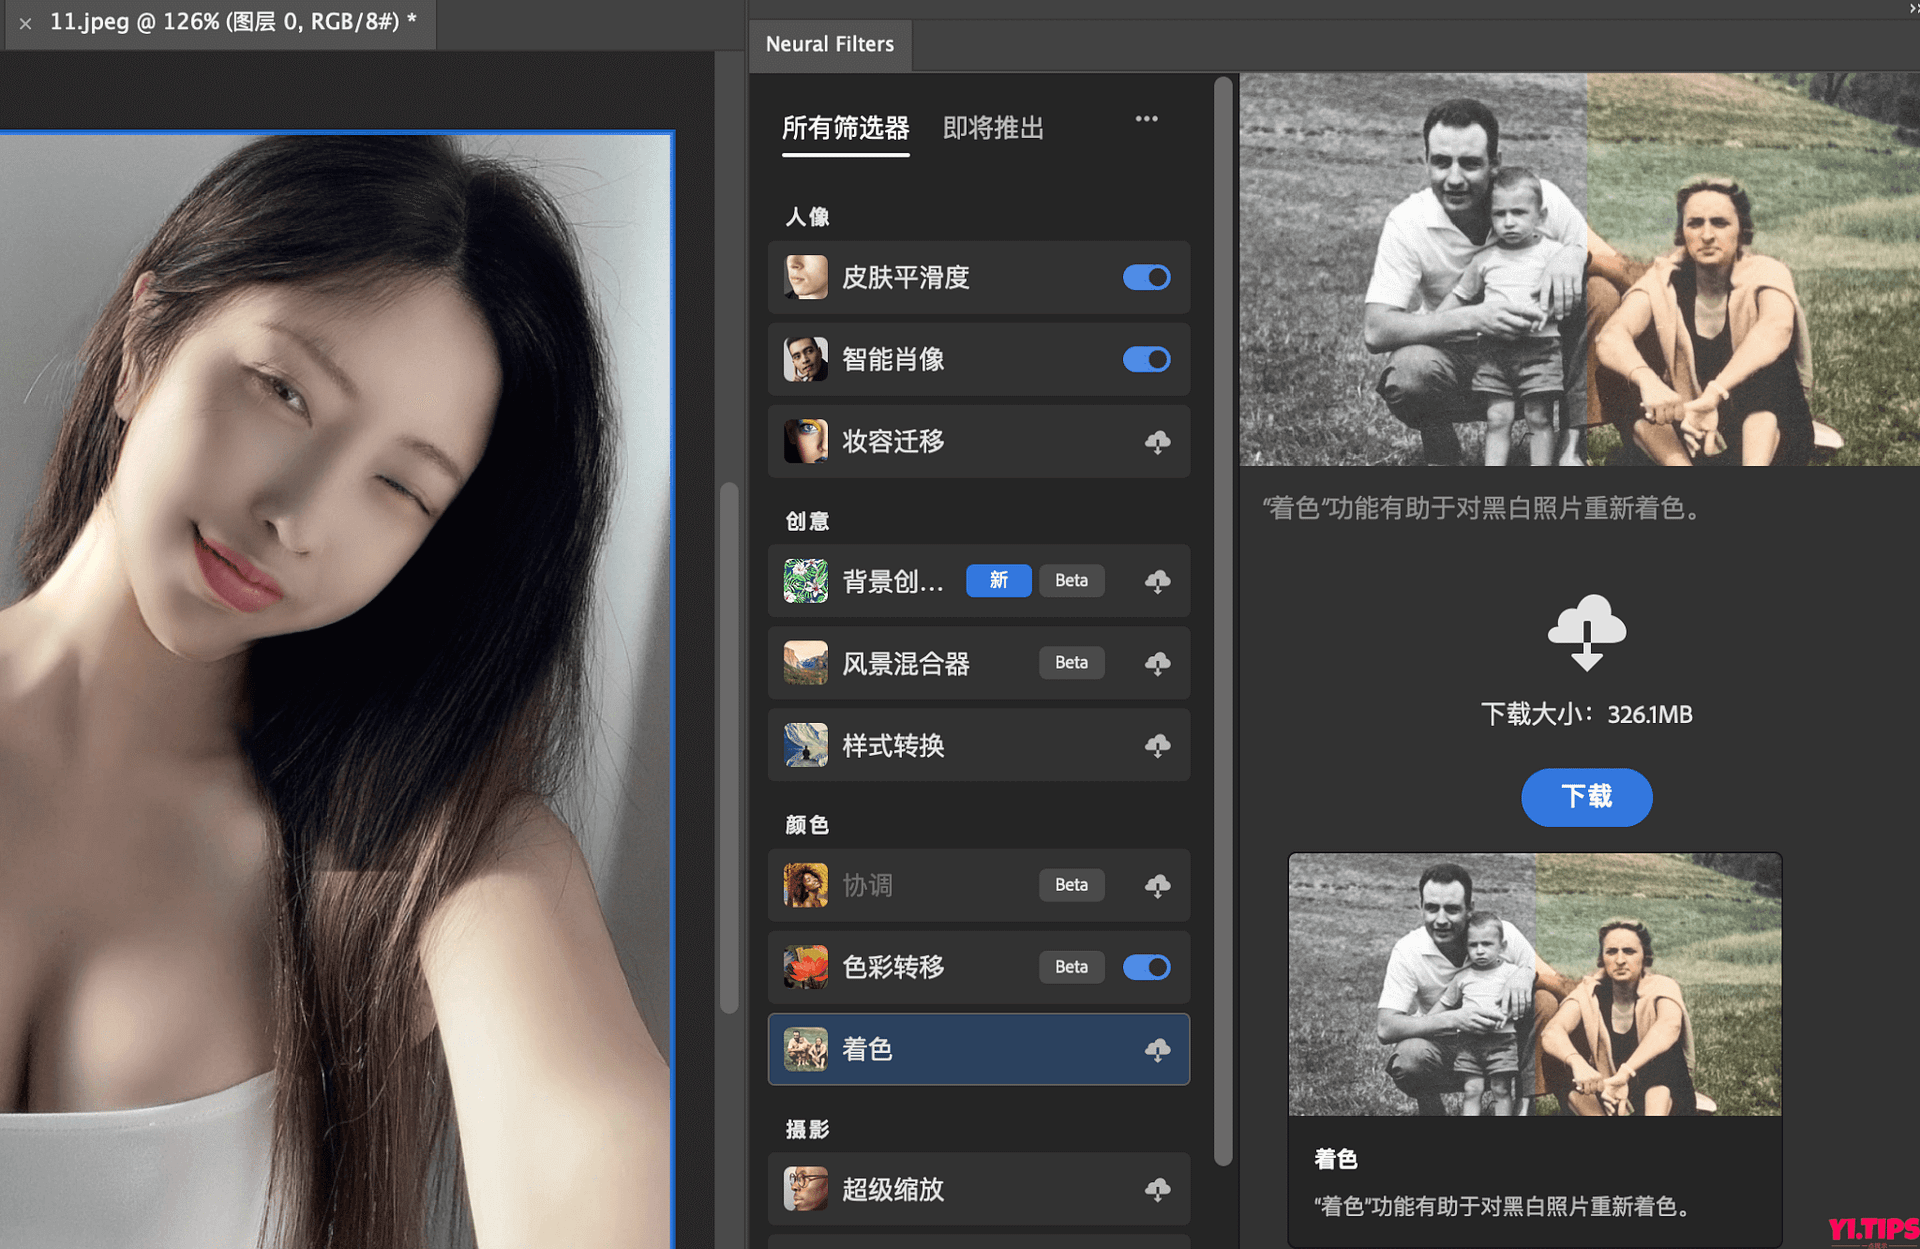
Task: Turn off the 色彩转移 switch
Action: [1146, 967]
